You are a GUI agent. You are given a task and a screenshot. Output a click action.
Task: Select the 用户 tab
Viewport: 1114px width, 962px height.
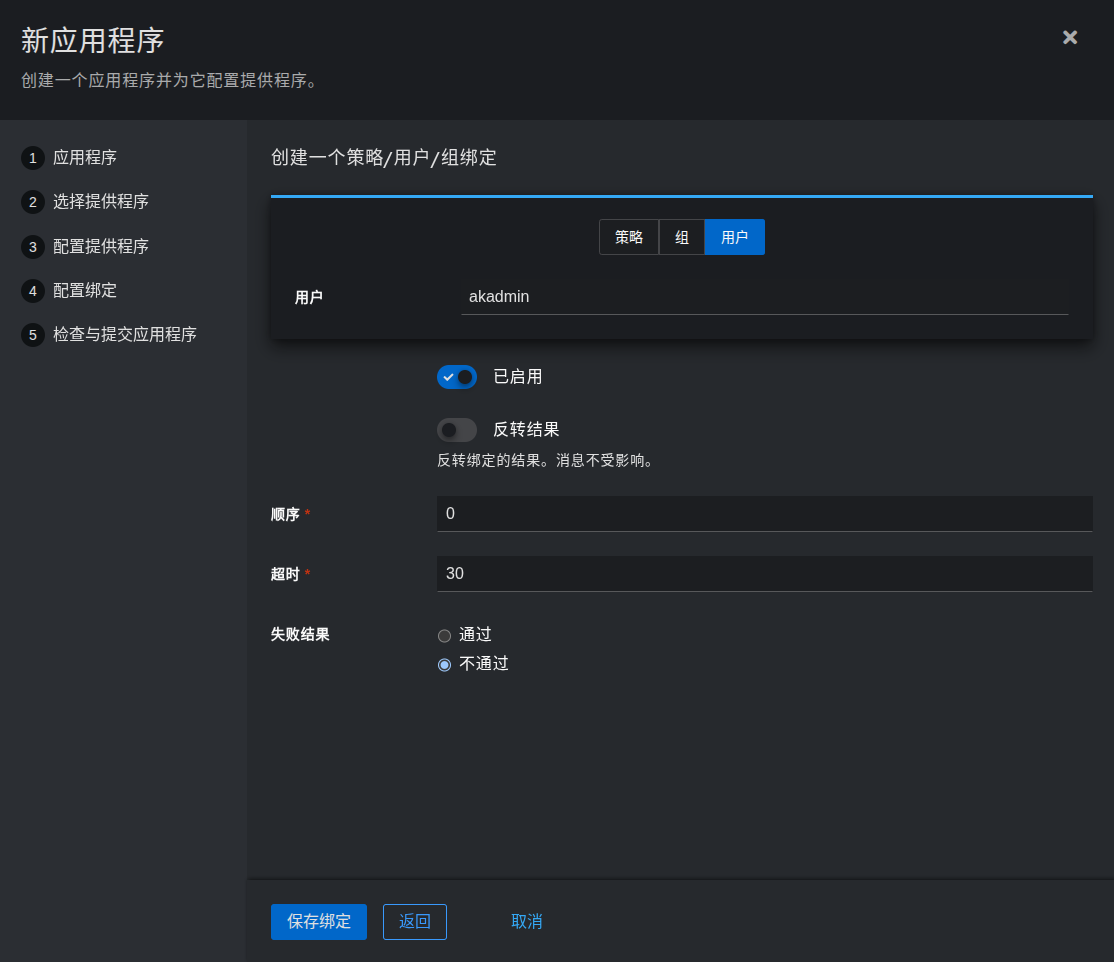(734, 237)
